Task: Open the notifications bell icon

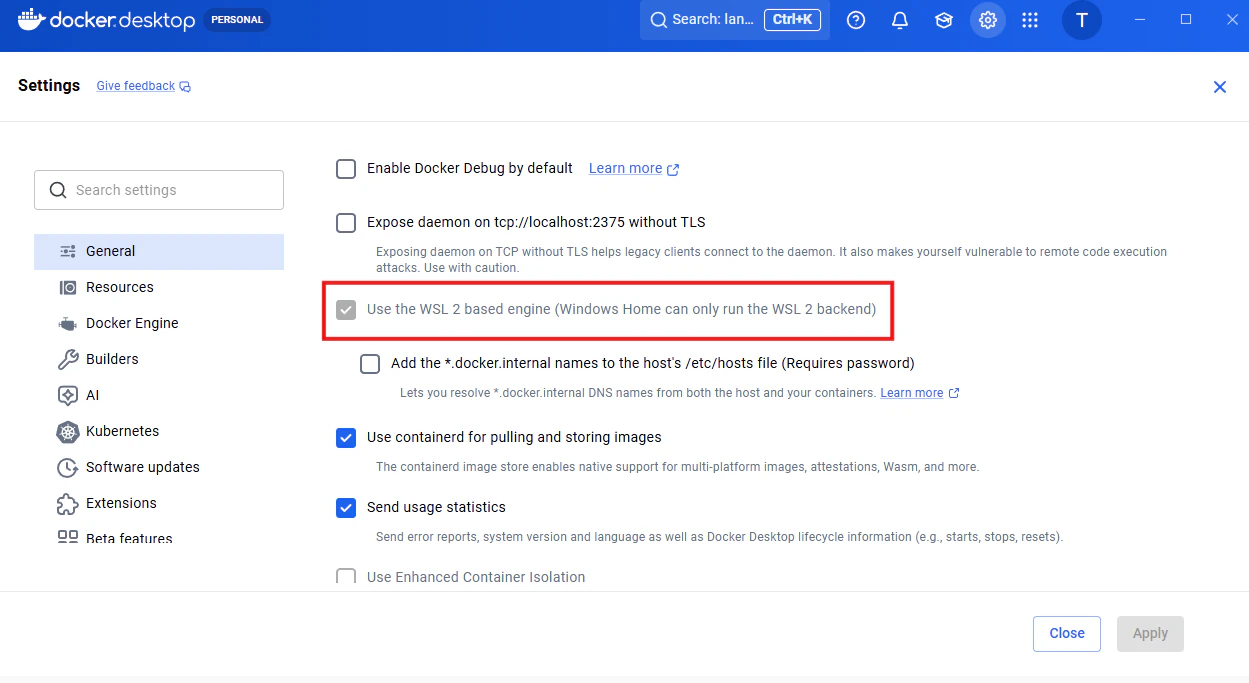Action: [x=900, y=20]
